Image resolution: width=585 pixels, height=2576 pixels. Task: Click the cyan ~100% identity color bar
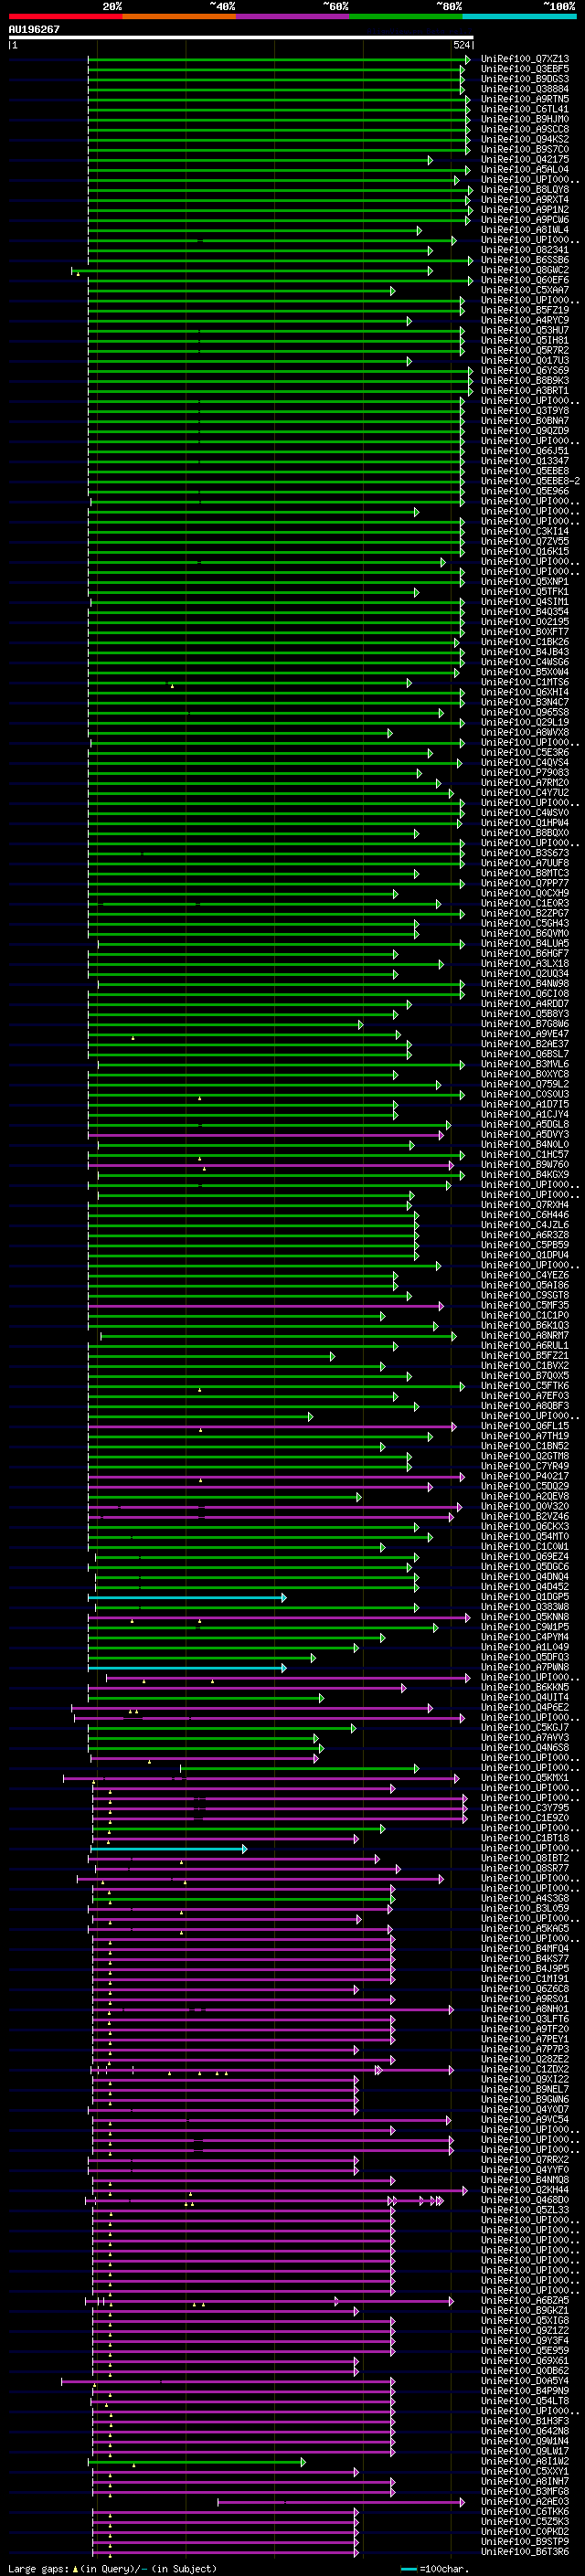point(519,16)
